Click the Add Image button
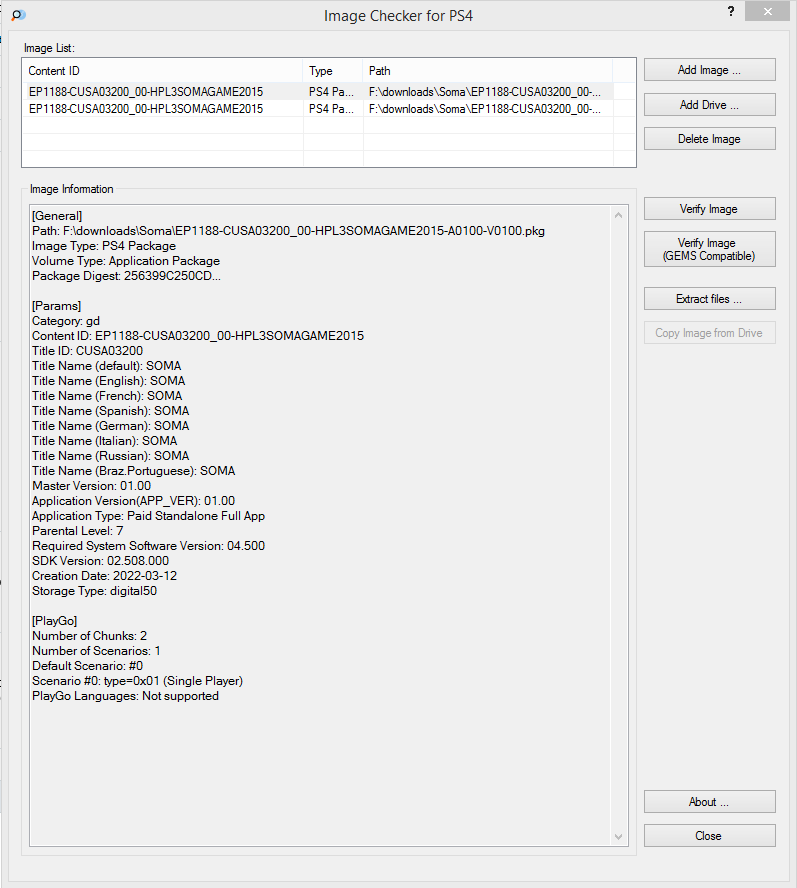Viewport: 797px width, 888px height. coord(709,70)
